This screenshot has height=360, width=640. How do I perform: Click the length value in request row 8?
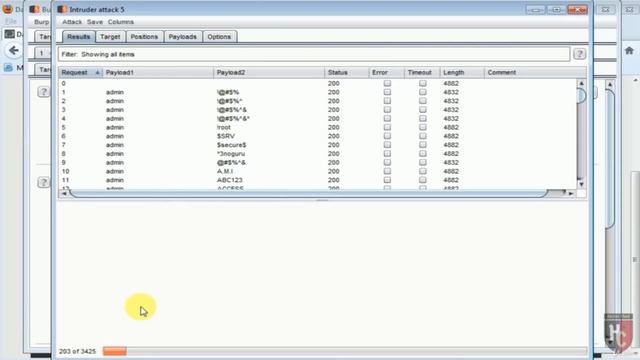click(451, 154)
